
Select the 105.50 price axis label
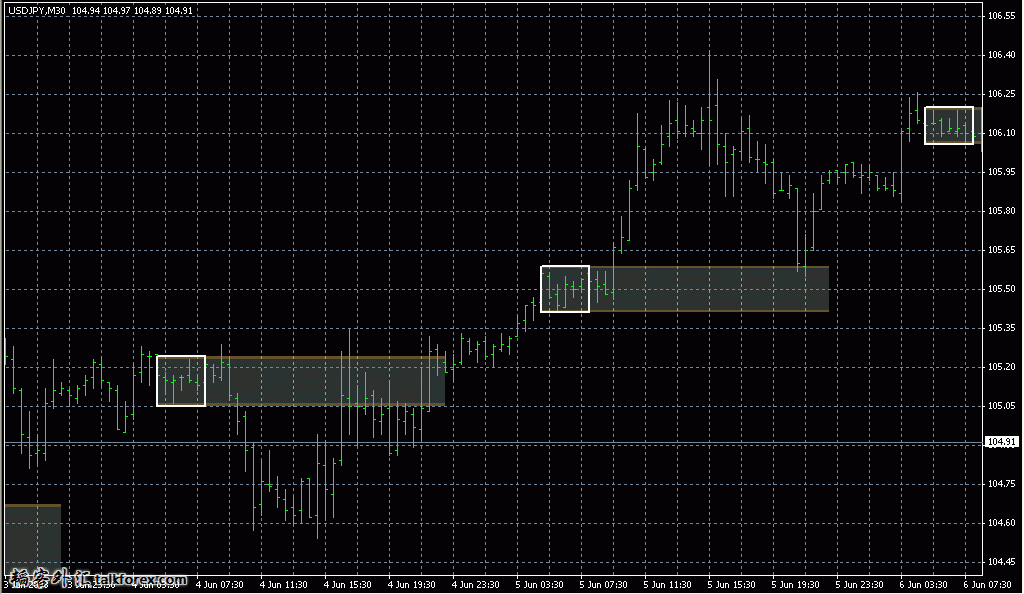(x=1001, y=289)
